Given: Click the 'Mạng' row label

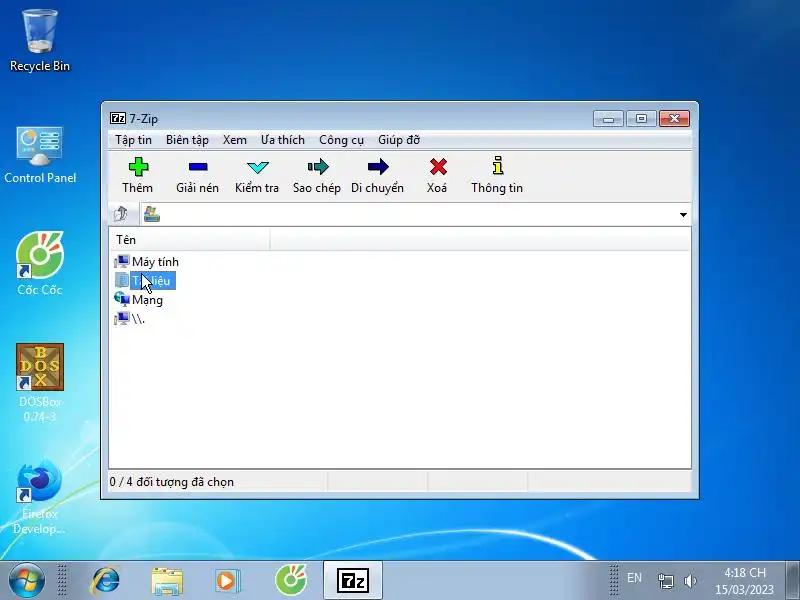Looking at the screenshot, I should [x=147, y=300].
